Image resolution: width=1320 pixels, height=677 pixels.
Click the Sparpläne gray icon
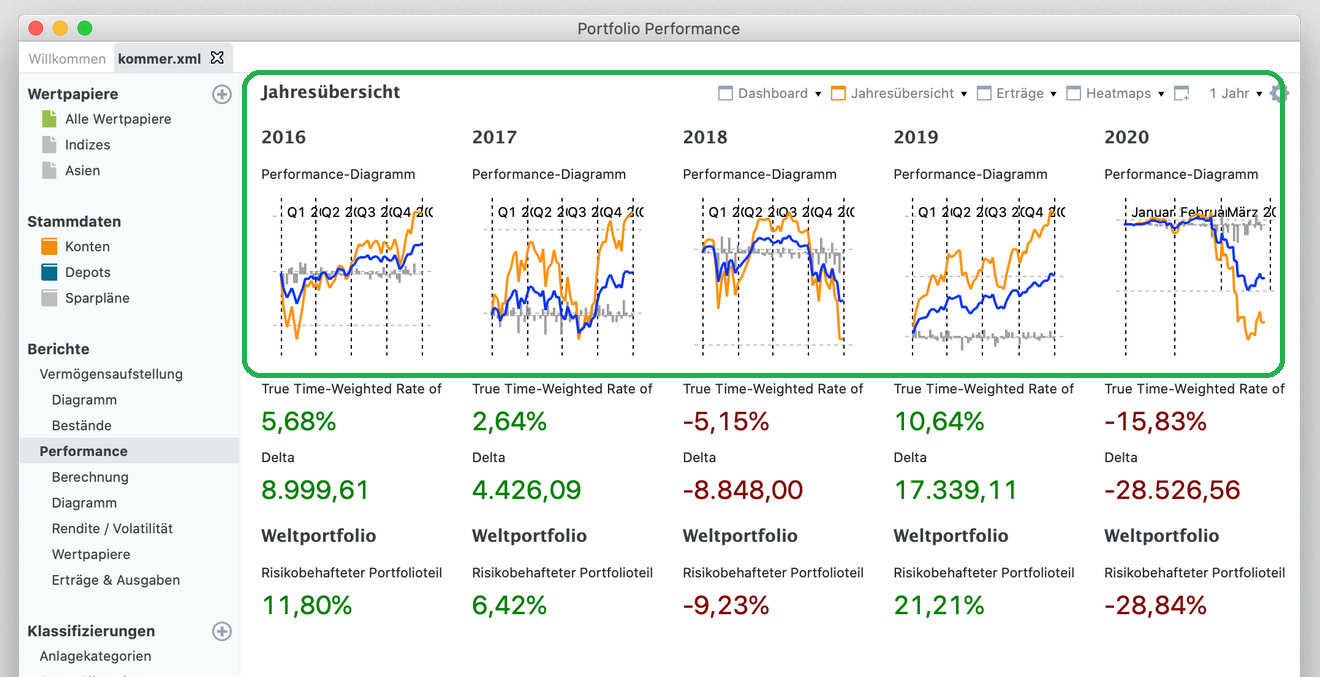[x=50, y=298]
